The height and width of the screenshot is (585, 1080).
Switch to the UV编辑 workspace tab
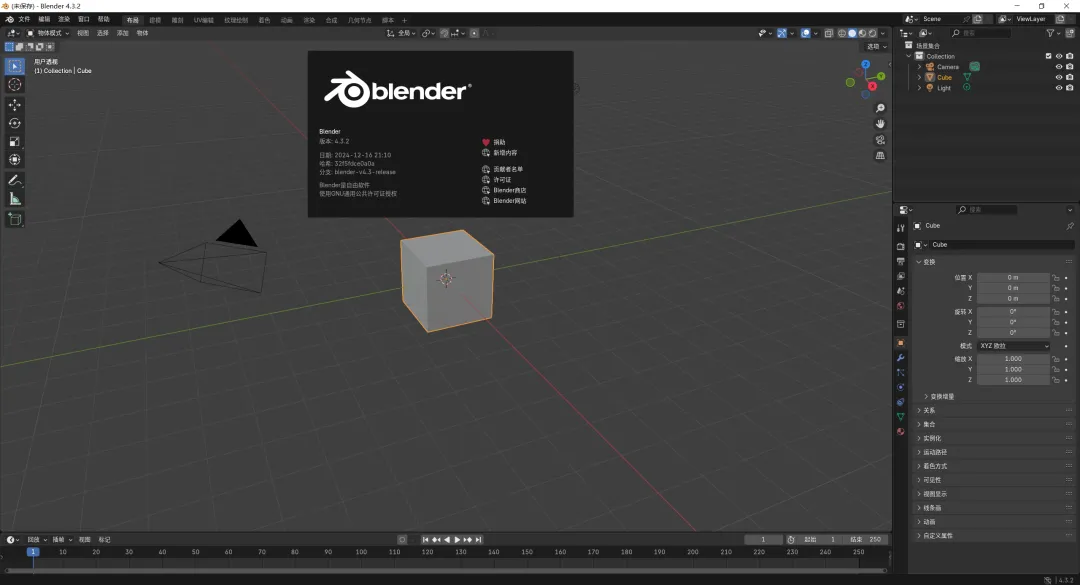pyautogui.click(x=203, y=20)
